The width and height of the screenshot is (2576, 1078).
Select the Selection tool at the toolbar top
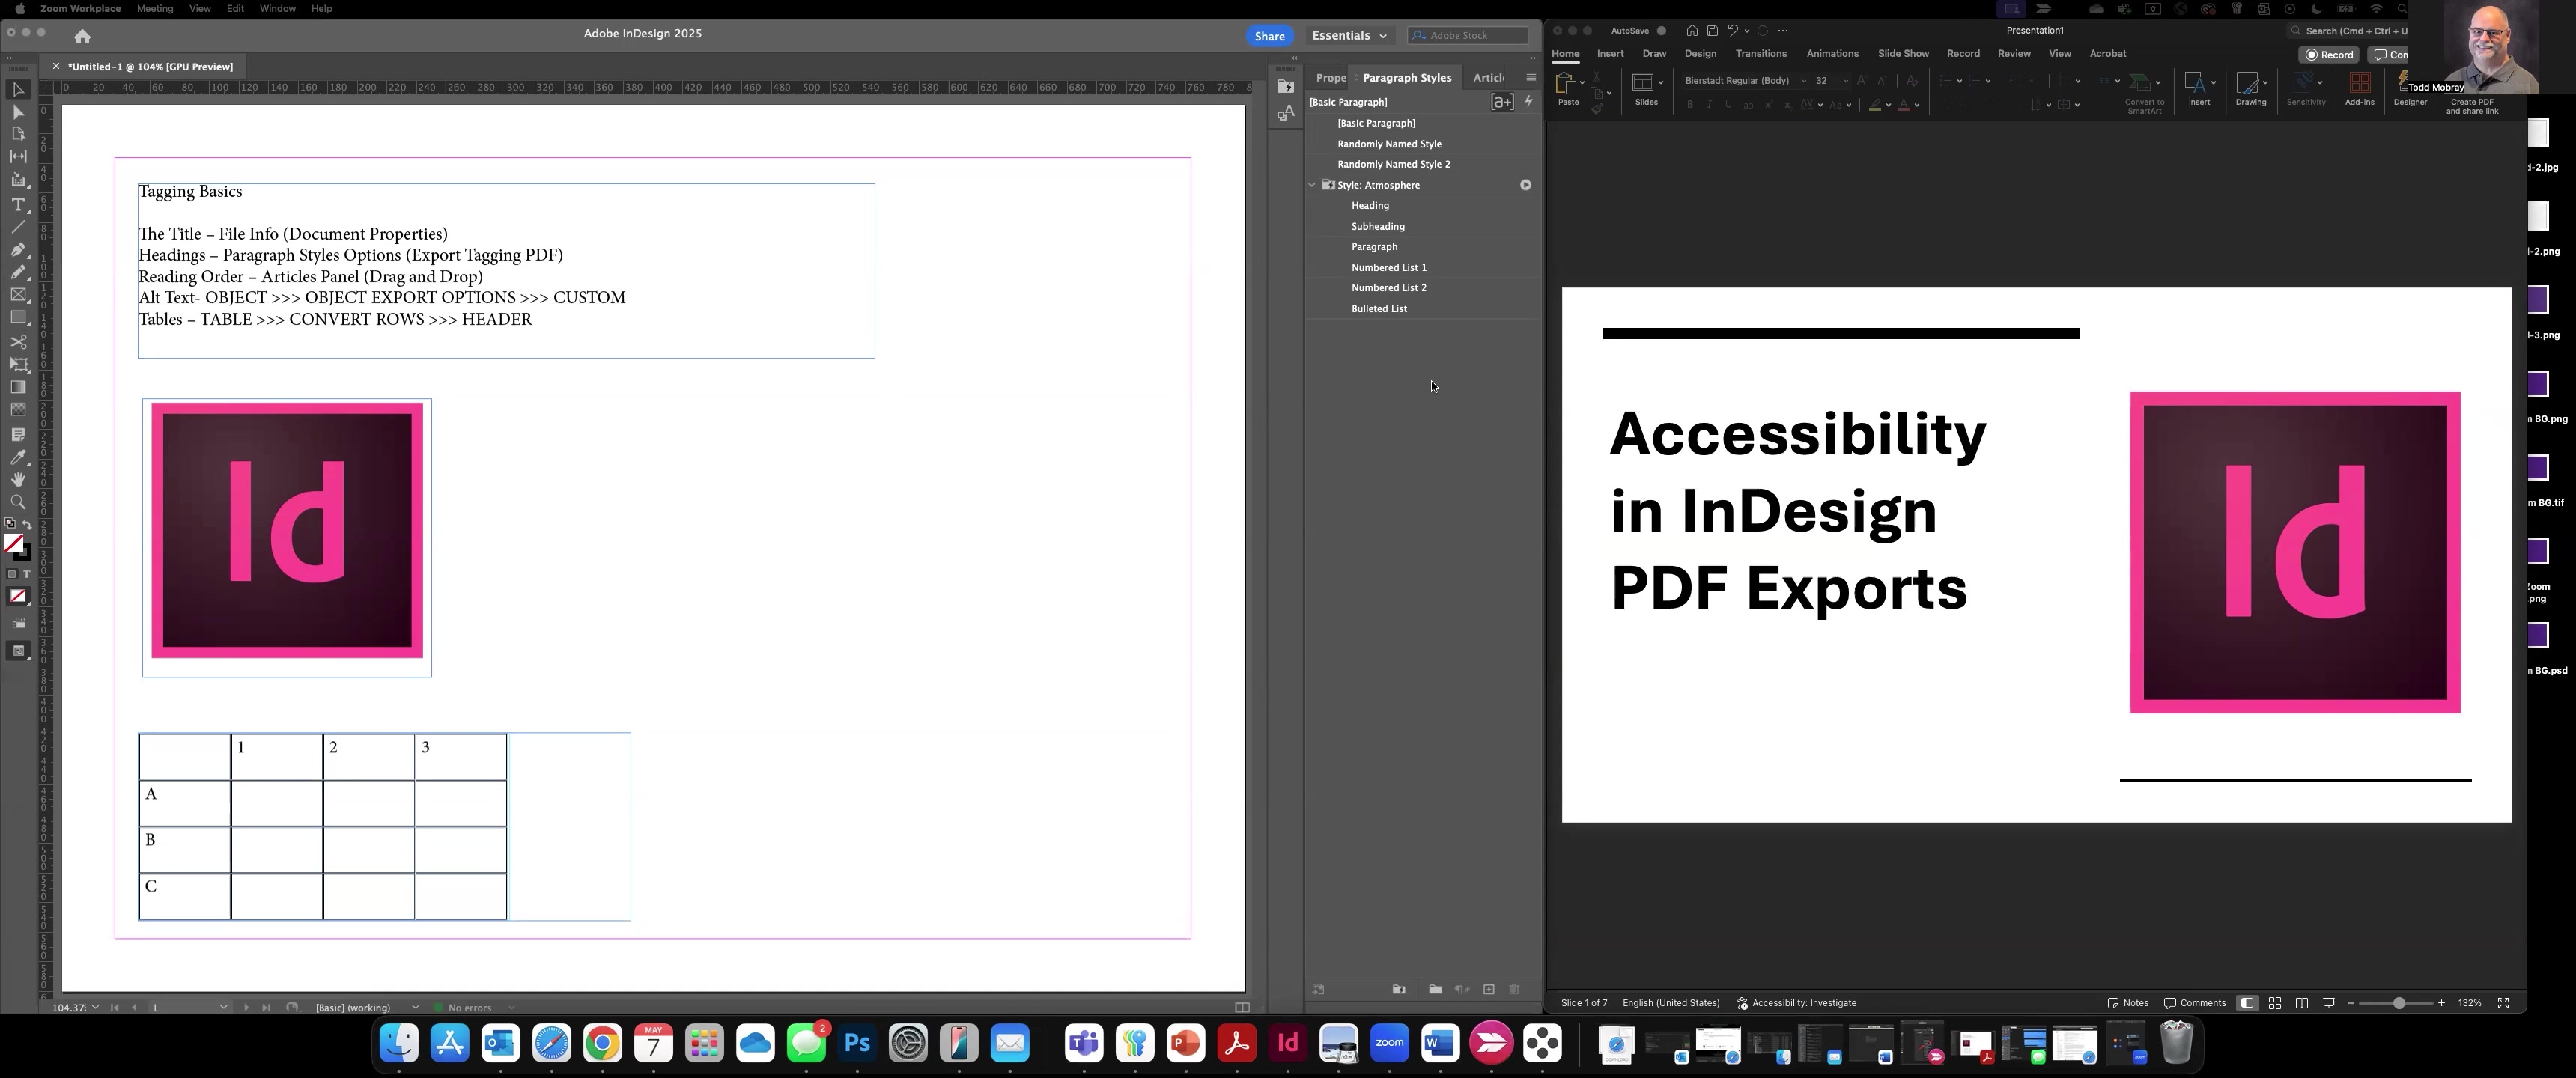pos(18,90)
